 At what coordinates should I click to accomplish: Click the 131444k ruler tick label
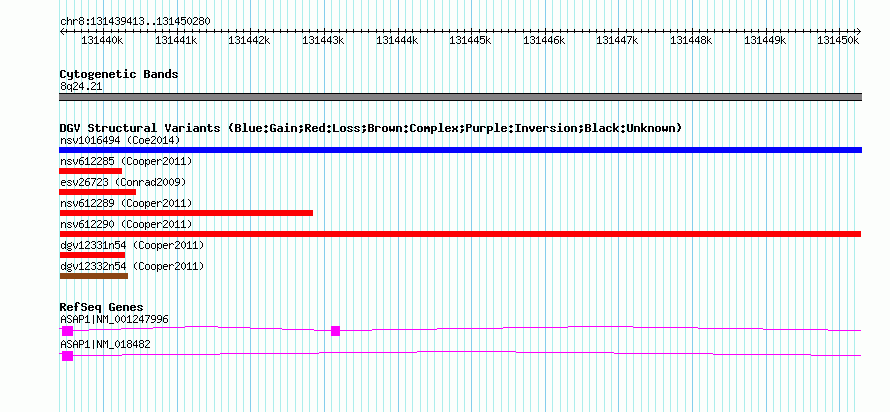click(x=397, y=40)
